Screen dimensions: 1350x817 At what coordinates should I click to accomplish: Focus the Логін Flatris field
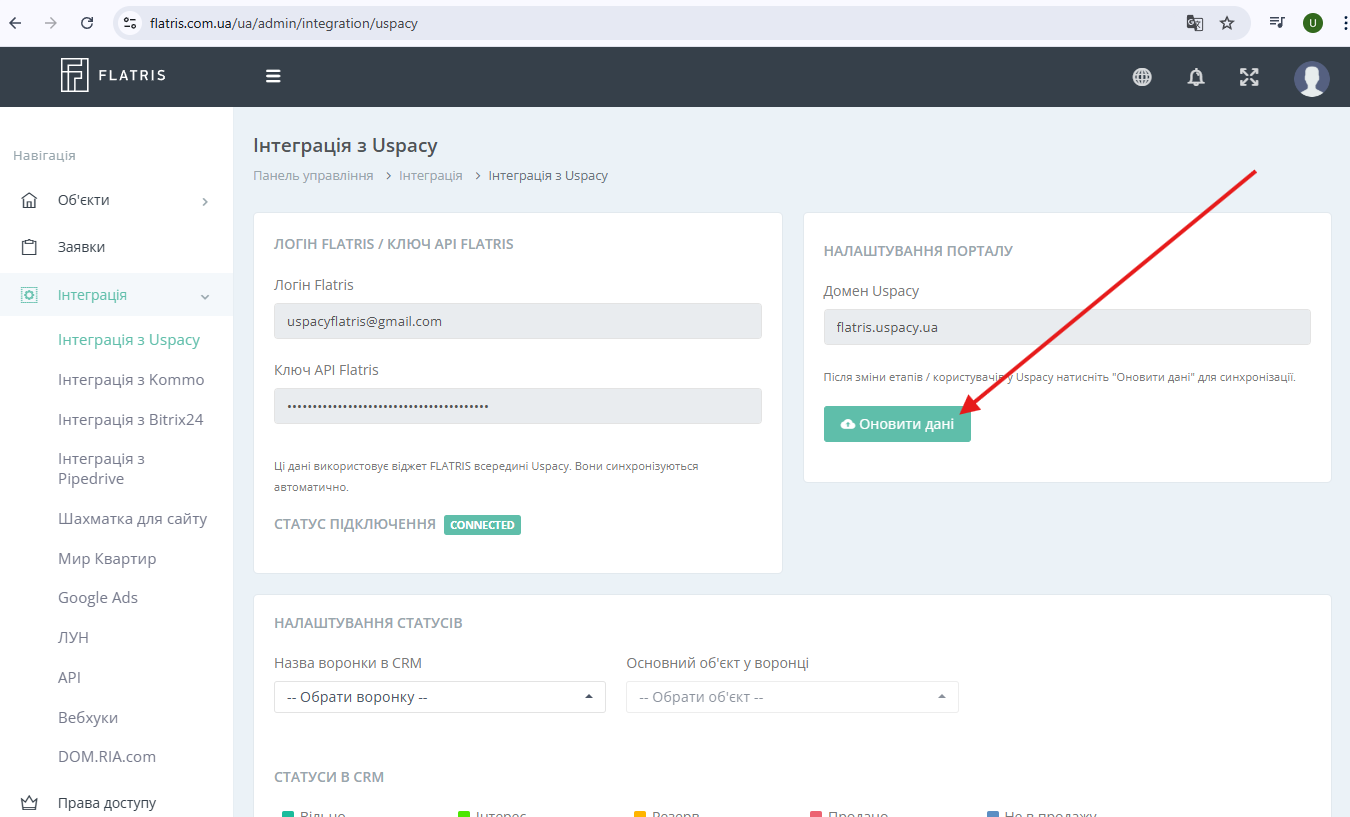(518, 321)
